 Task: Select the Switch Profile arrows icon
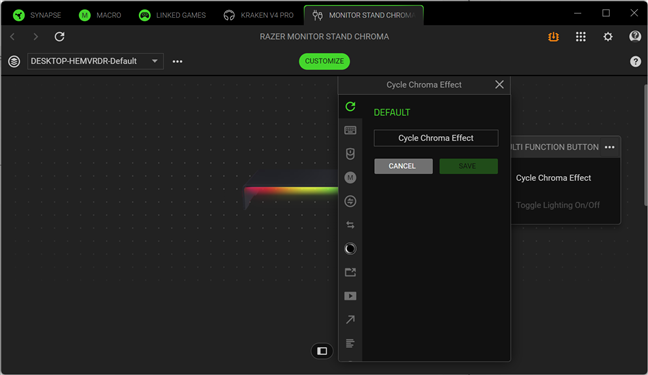point(350,225)
